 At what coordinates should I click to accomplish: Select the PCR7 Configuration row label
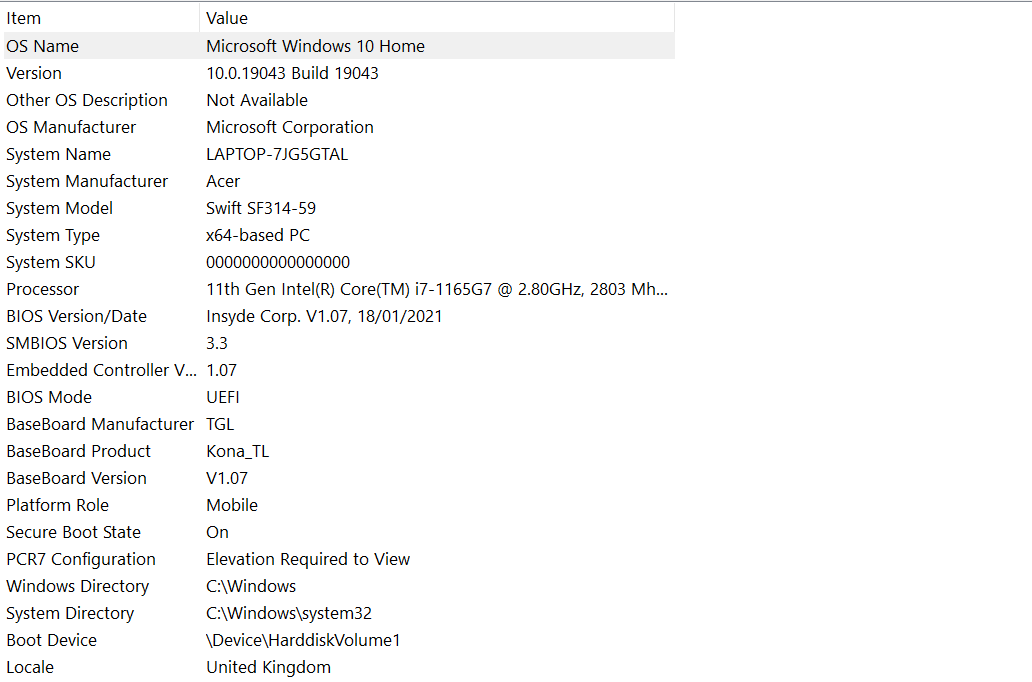pyautogui.click(x=81, y=559)
